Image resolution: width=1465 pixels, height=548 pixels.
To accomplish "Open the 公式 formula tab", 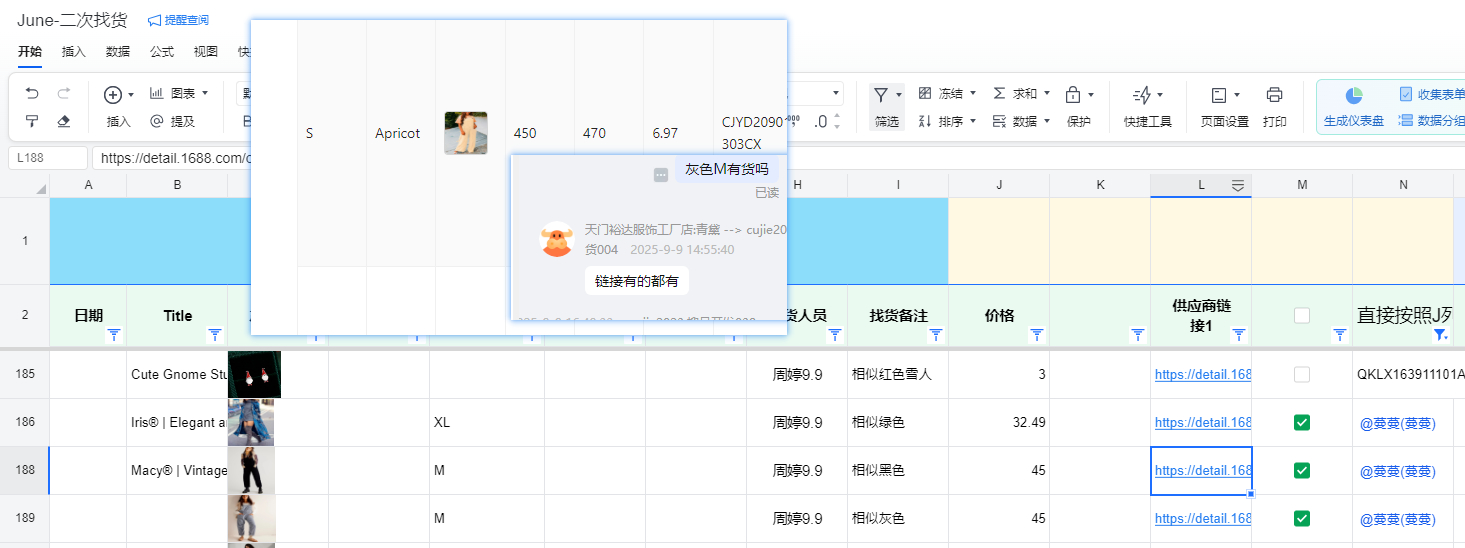I will pyautogui.click(x=161, y=51).
